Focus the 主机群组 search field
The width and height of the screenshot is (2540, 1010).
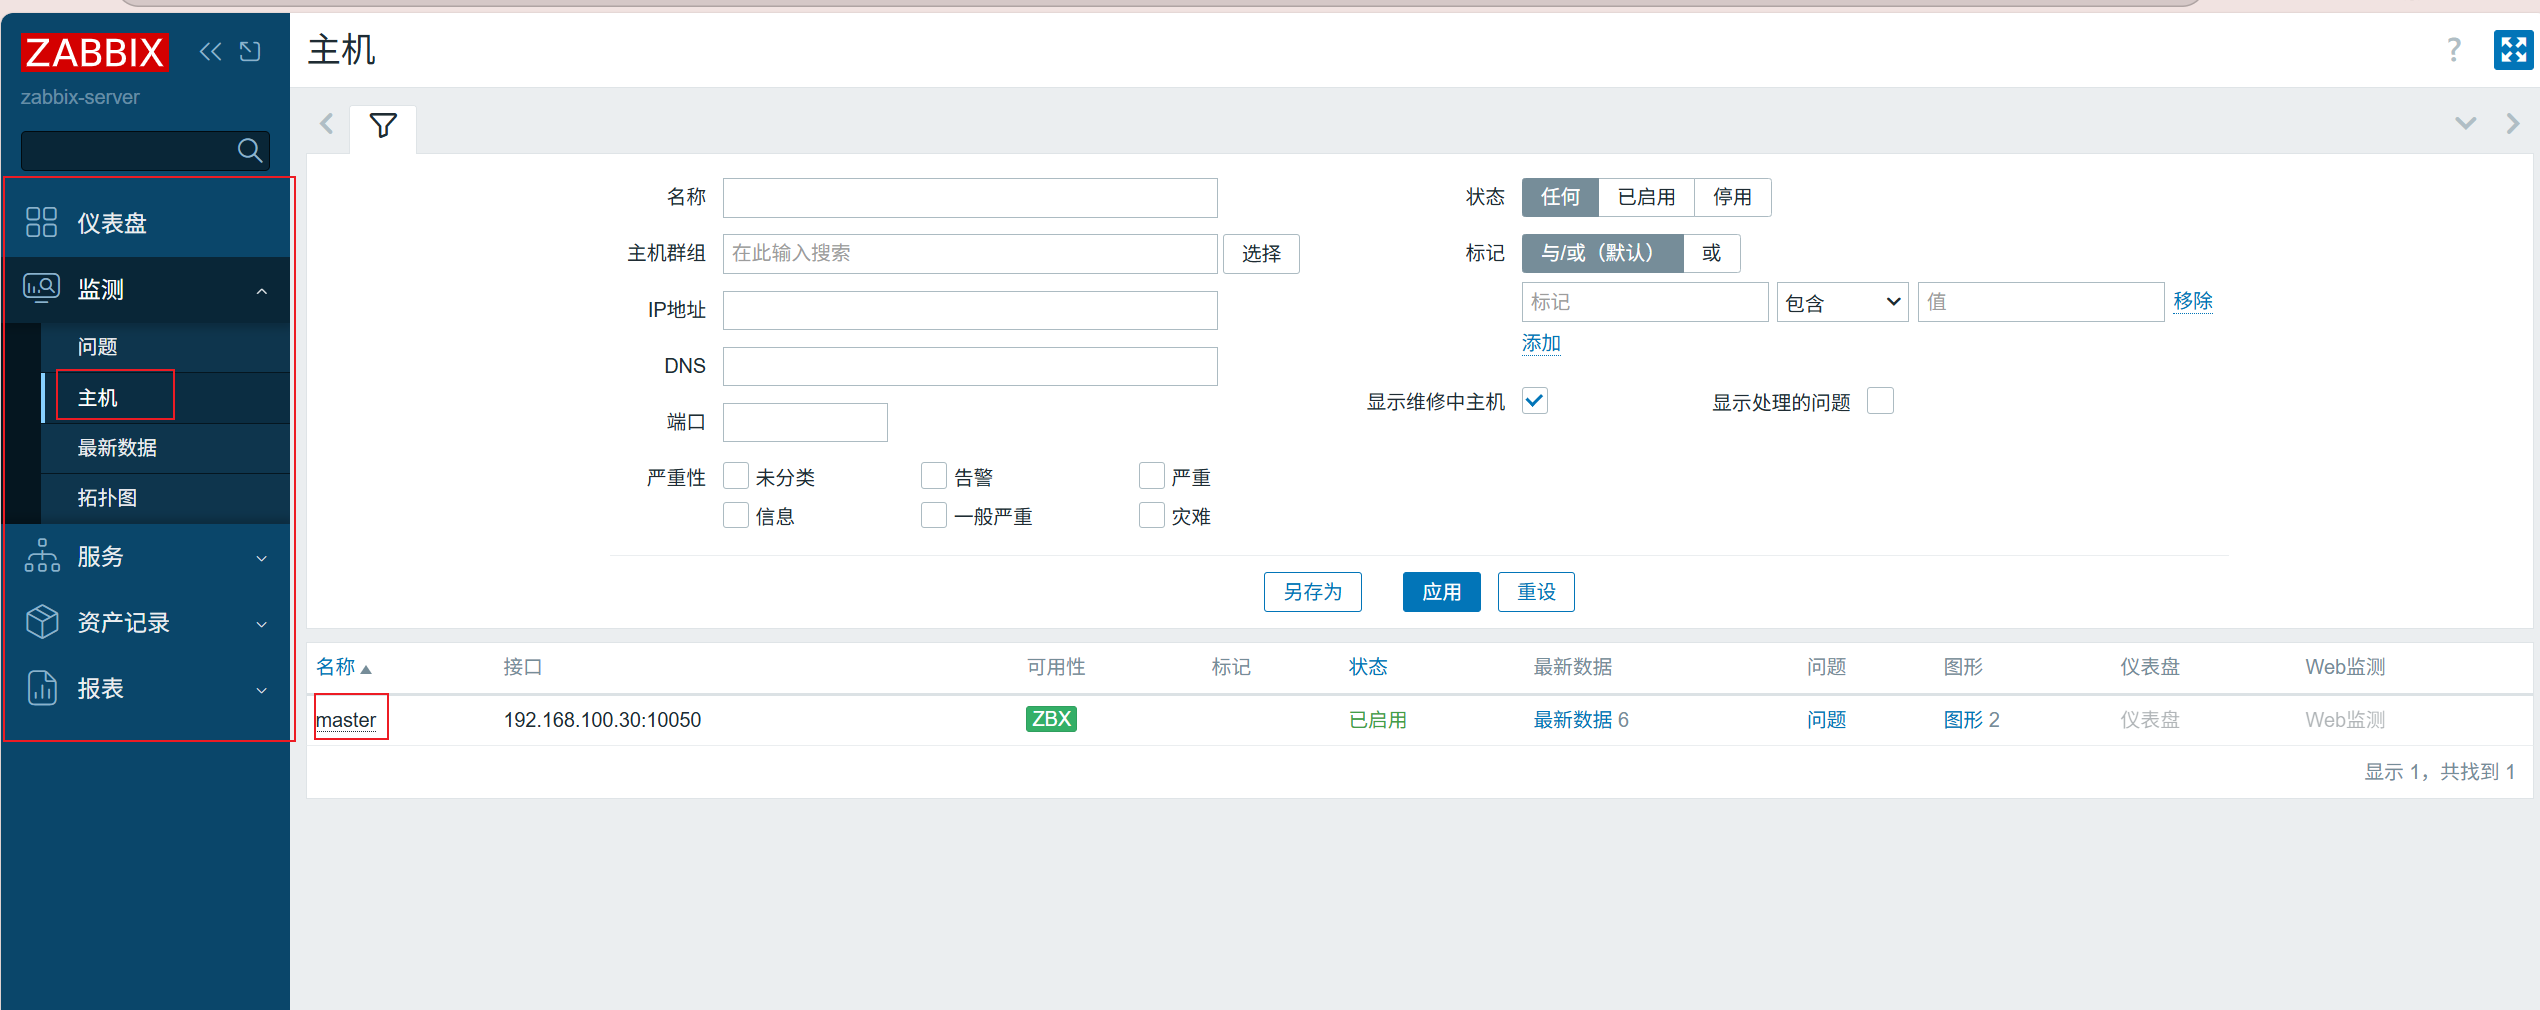pos(970,254)
